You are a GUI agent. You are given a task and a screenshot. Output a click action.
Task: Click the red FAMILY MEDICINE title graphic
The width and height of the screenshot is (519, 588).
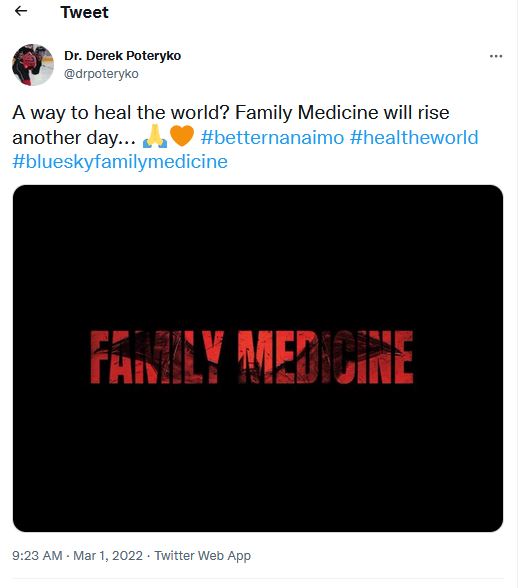[x=252, y=357]
